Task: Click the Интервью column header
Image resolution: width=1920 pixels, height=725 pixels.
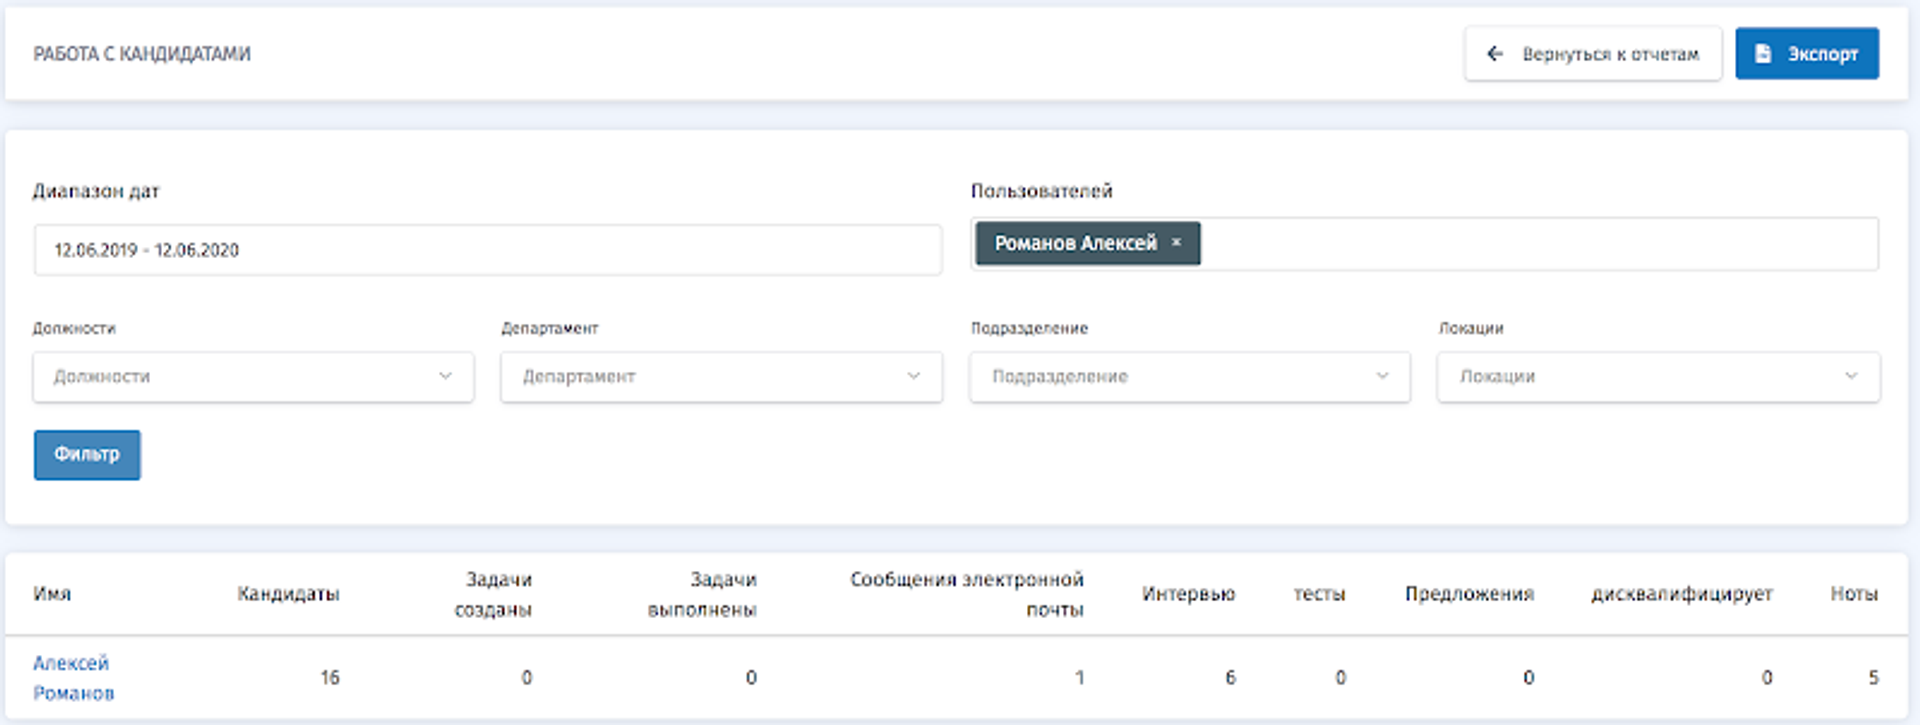Action: pyautogui.click(x=1188, y=594)
